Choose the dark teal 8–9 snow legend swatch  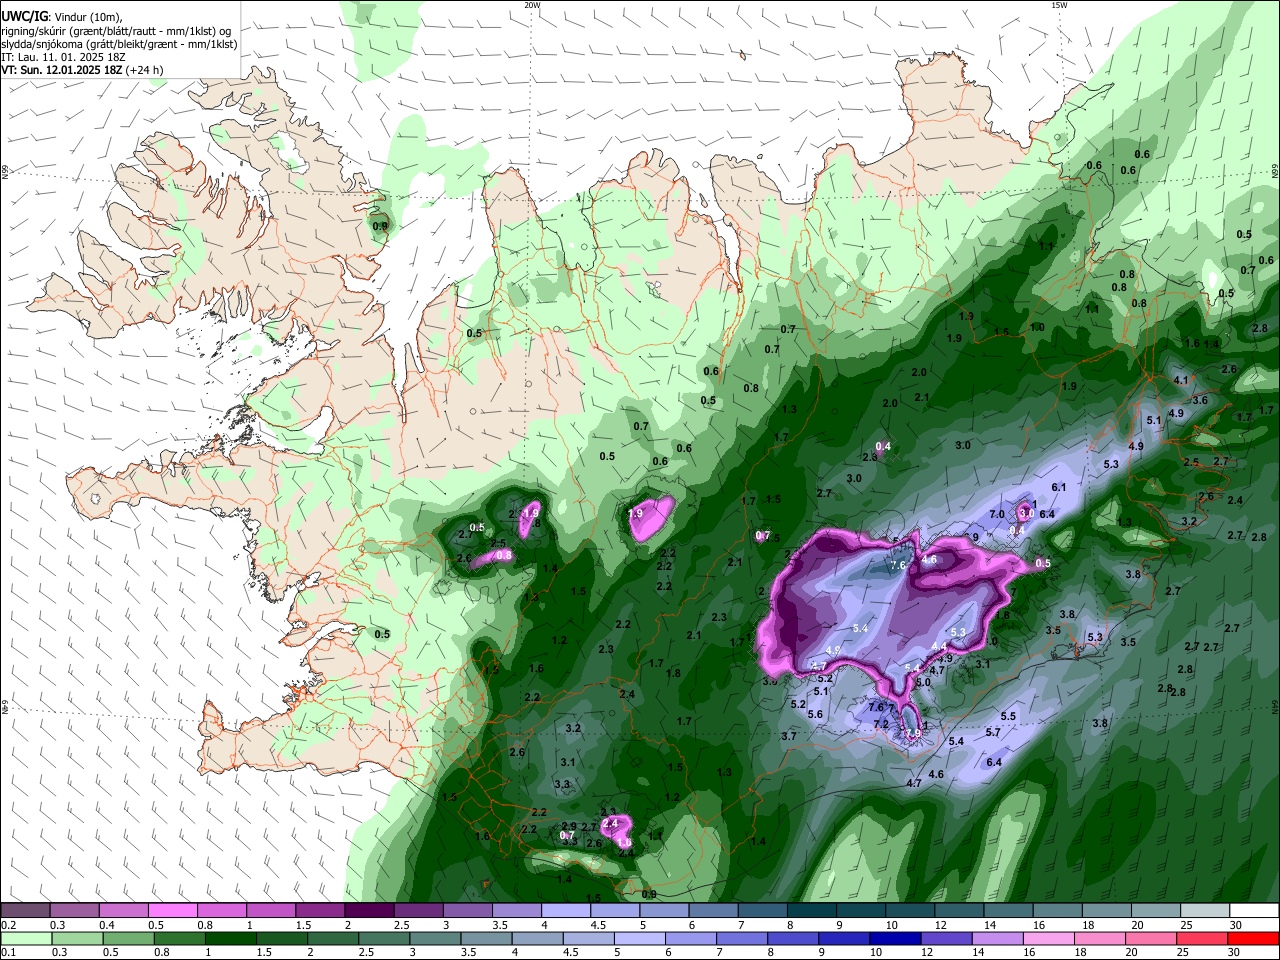(x=812, y=911)
